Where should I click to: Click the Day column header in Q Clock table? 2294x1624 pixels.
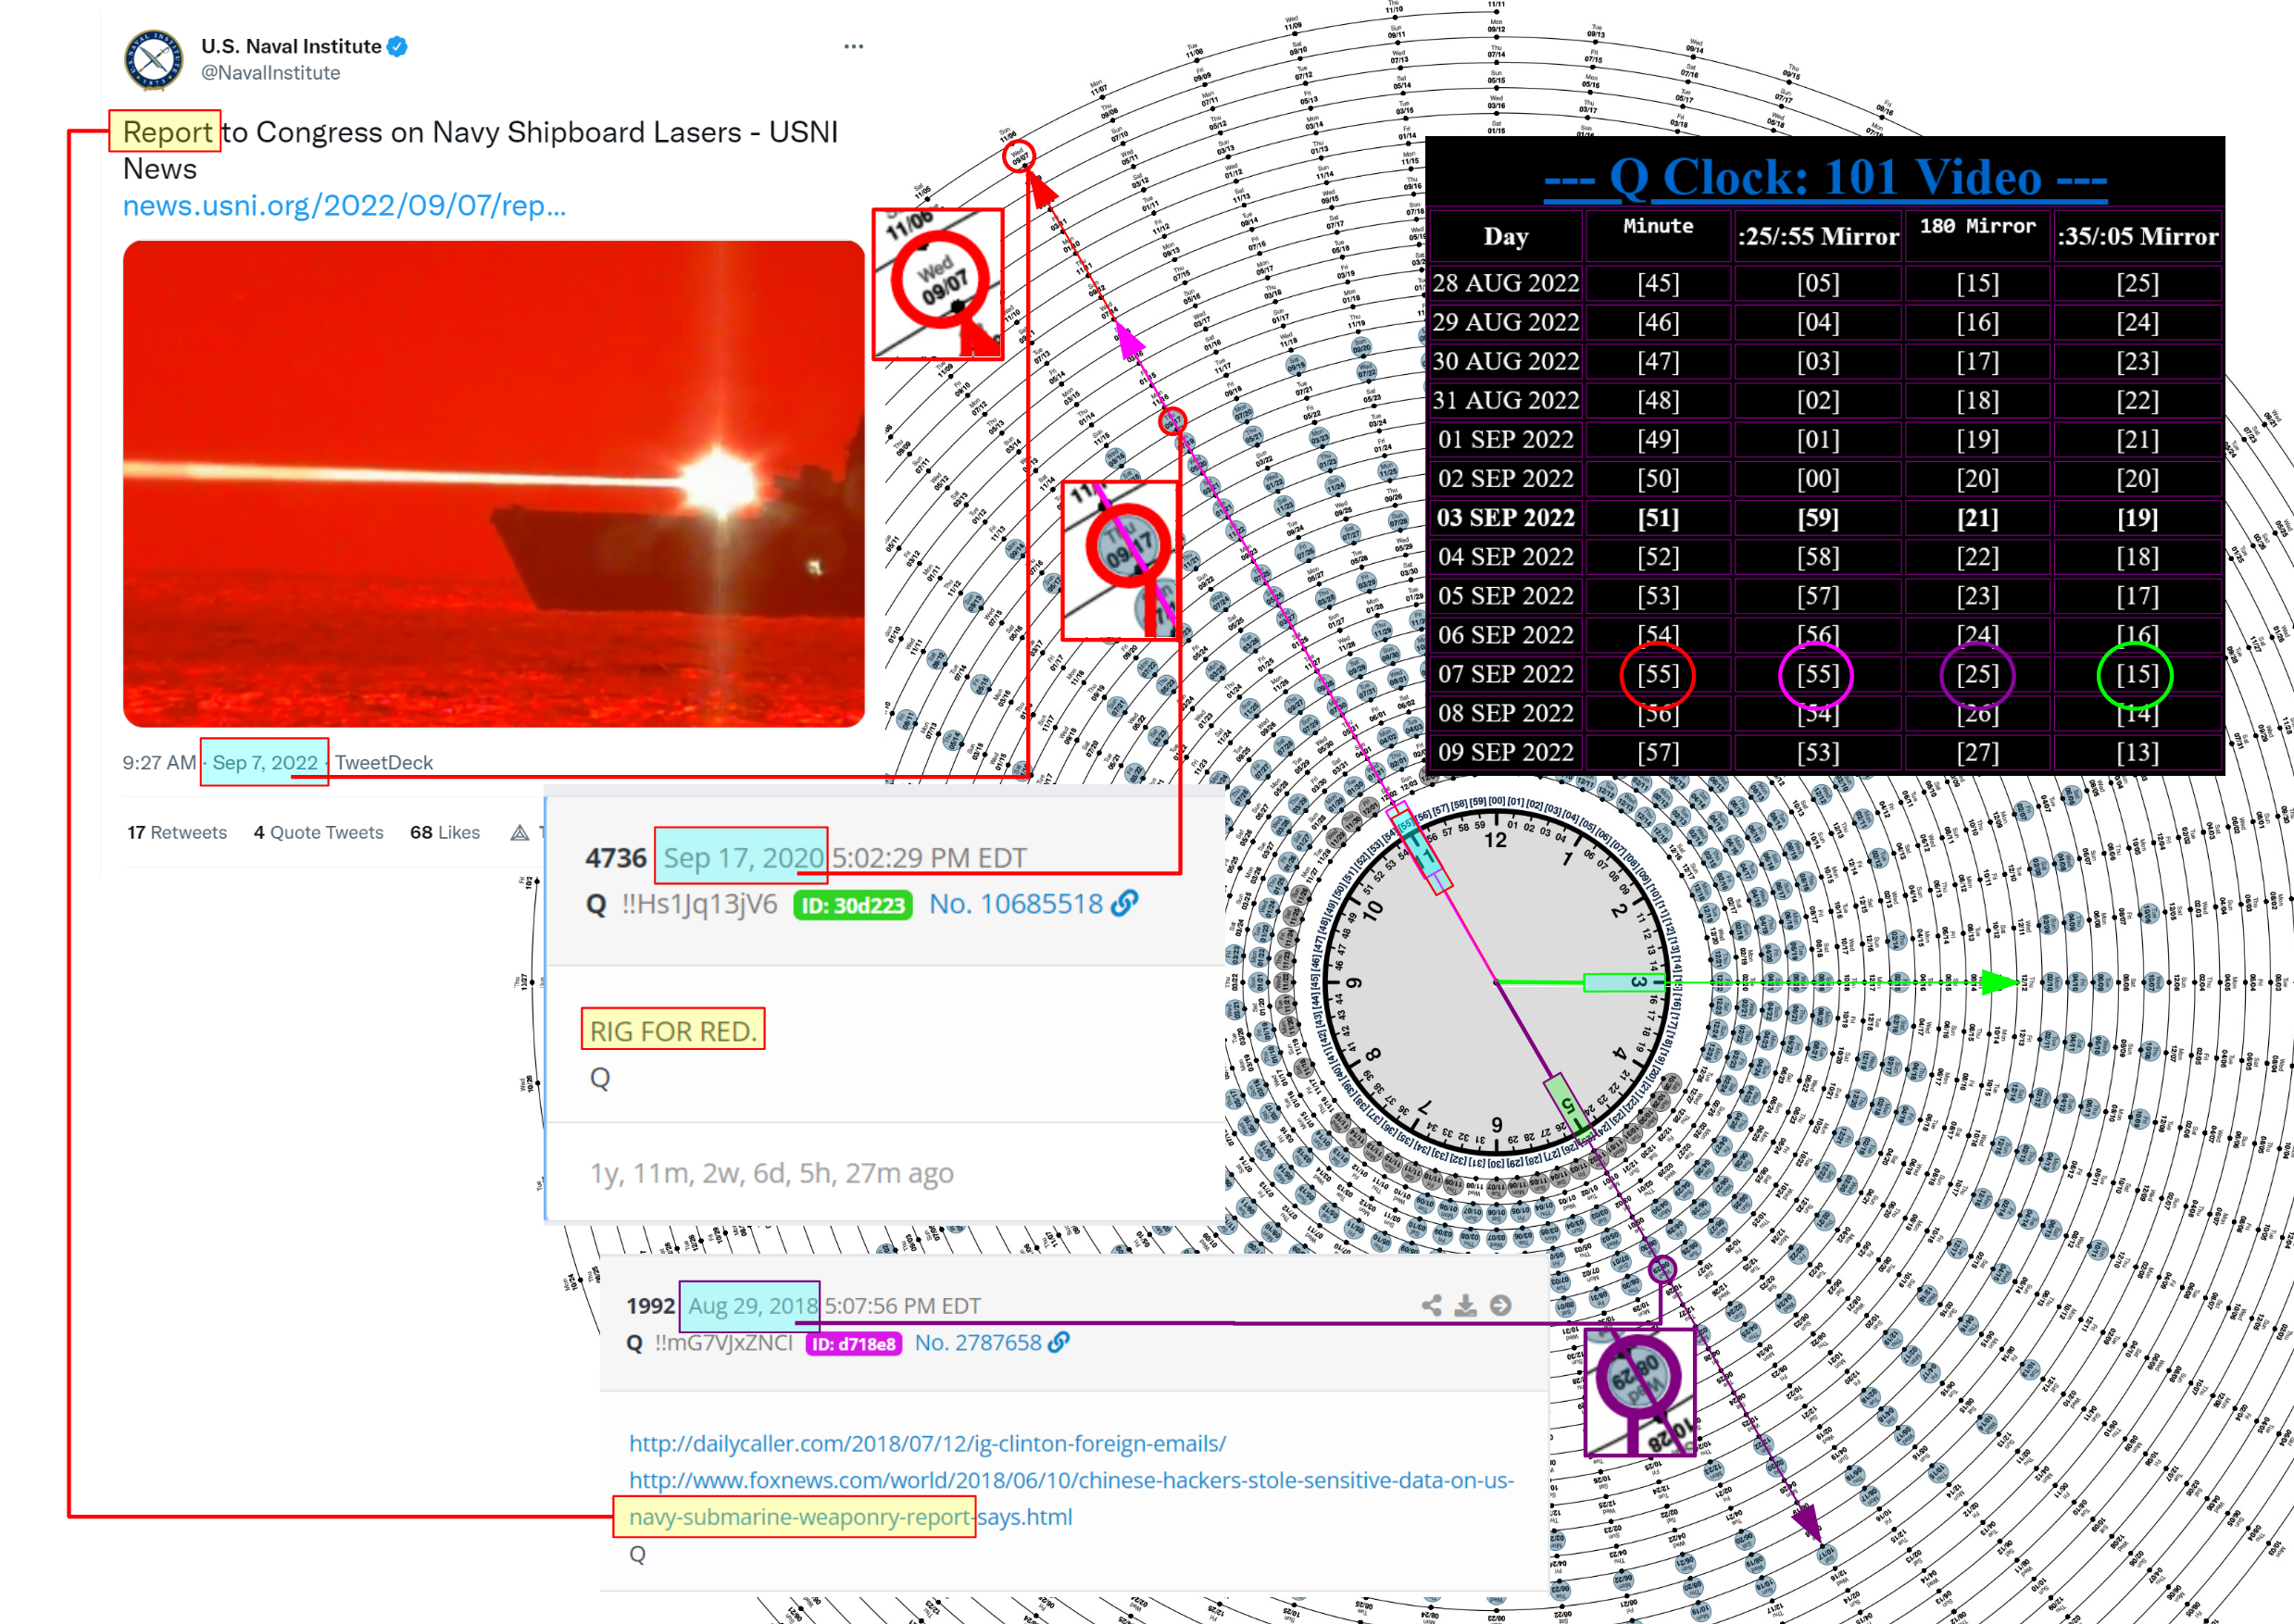1506,236
